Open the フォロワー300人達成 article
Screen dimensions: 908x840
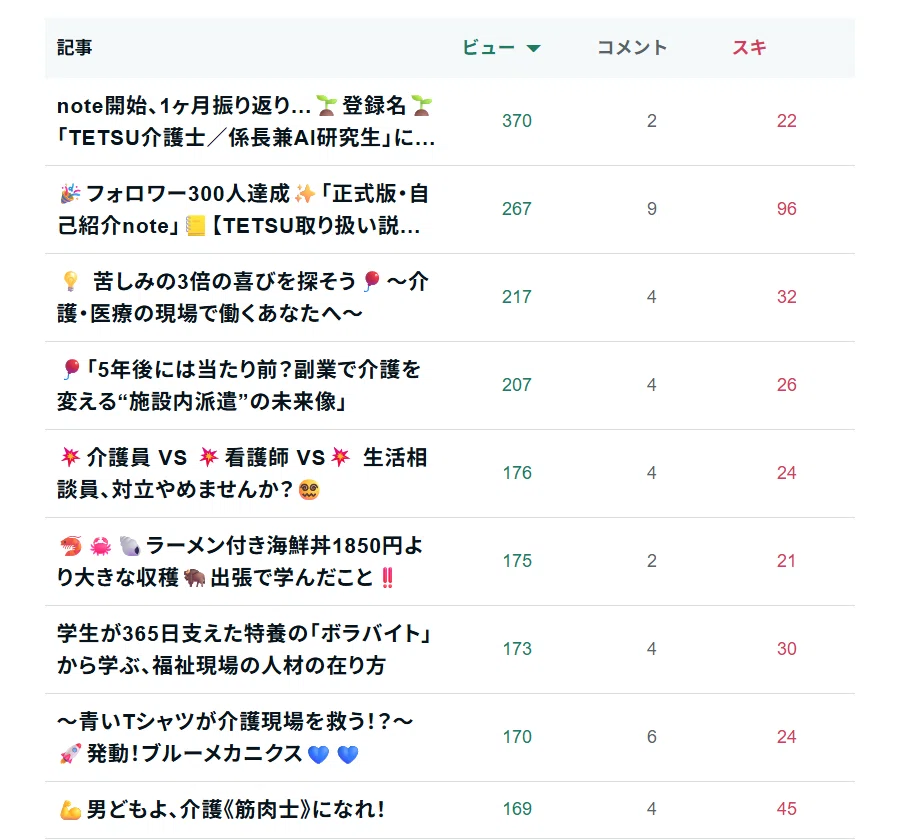243,210
